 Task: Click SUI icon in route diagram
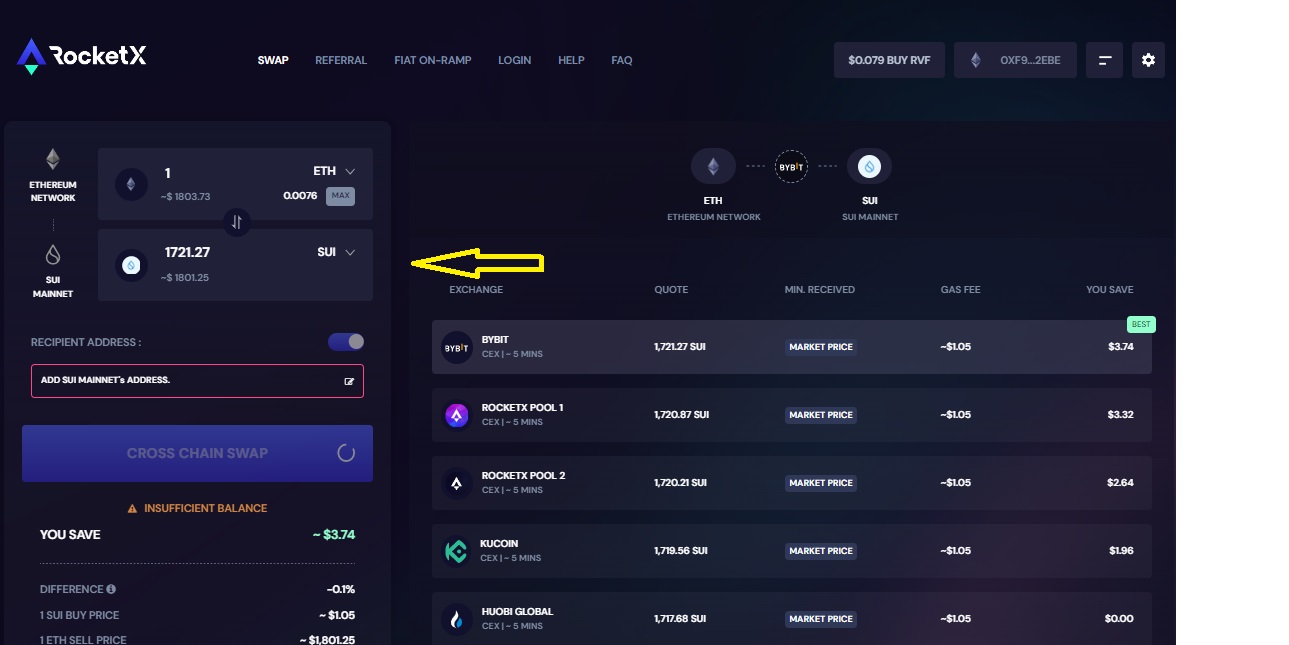click(x=869, y=166)
